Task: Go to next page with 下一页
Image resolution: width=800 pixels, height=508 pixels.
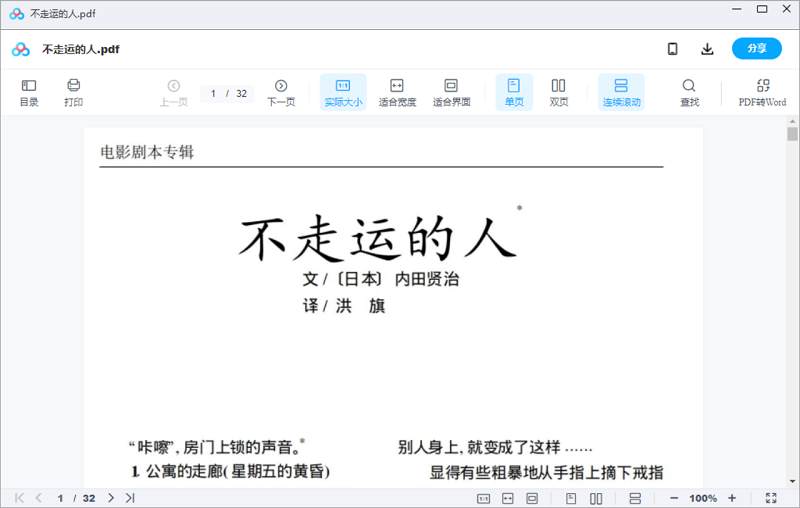Action: point(281,92)
